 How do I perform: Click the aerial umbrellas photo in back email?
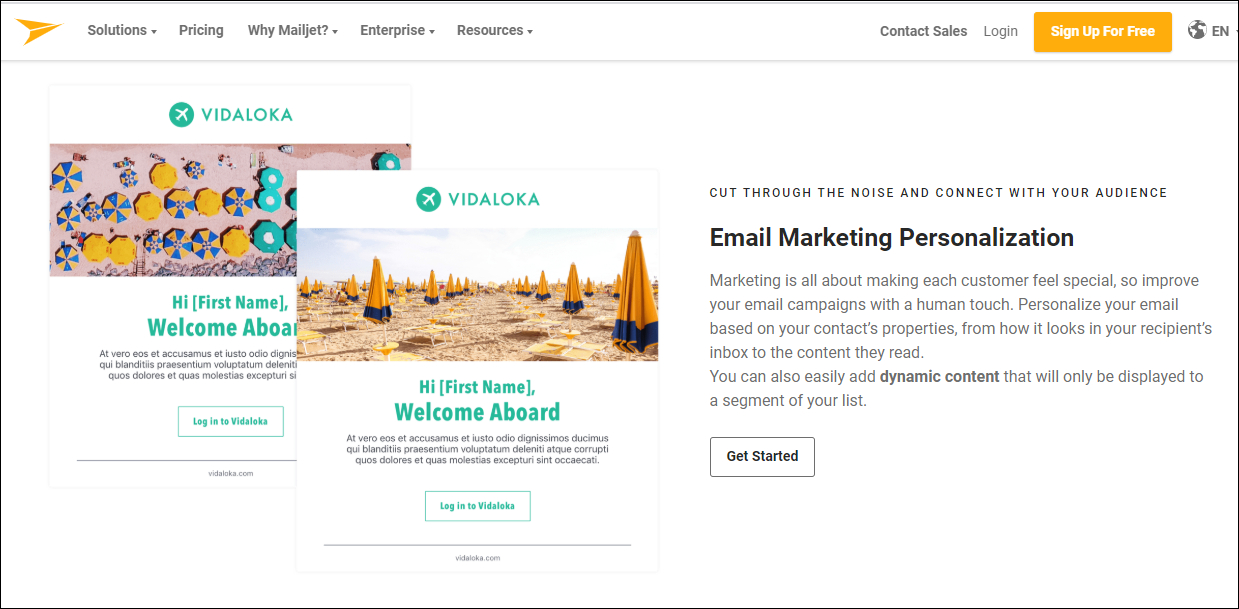tap(172, 210)
